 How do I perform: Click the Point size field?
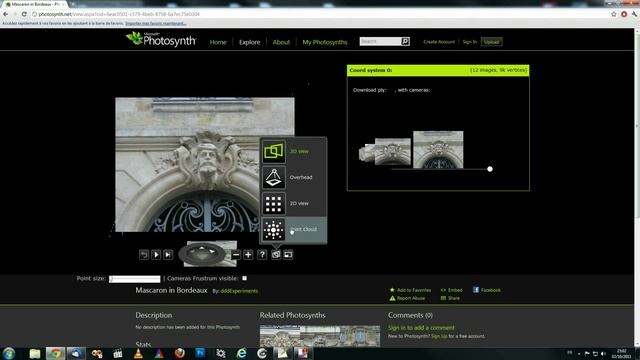(x=134, y=279)
